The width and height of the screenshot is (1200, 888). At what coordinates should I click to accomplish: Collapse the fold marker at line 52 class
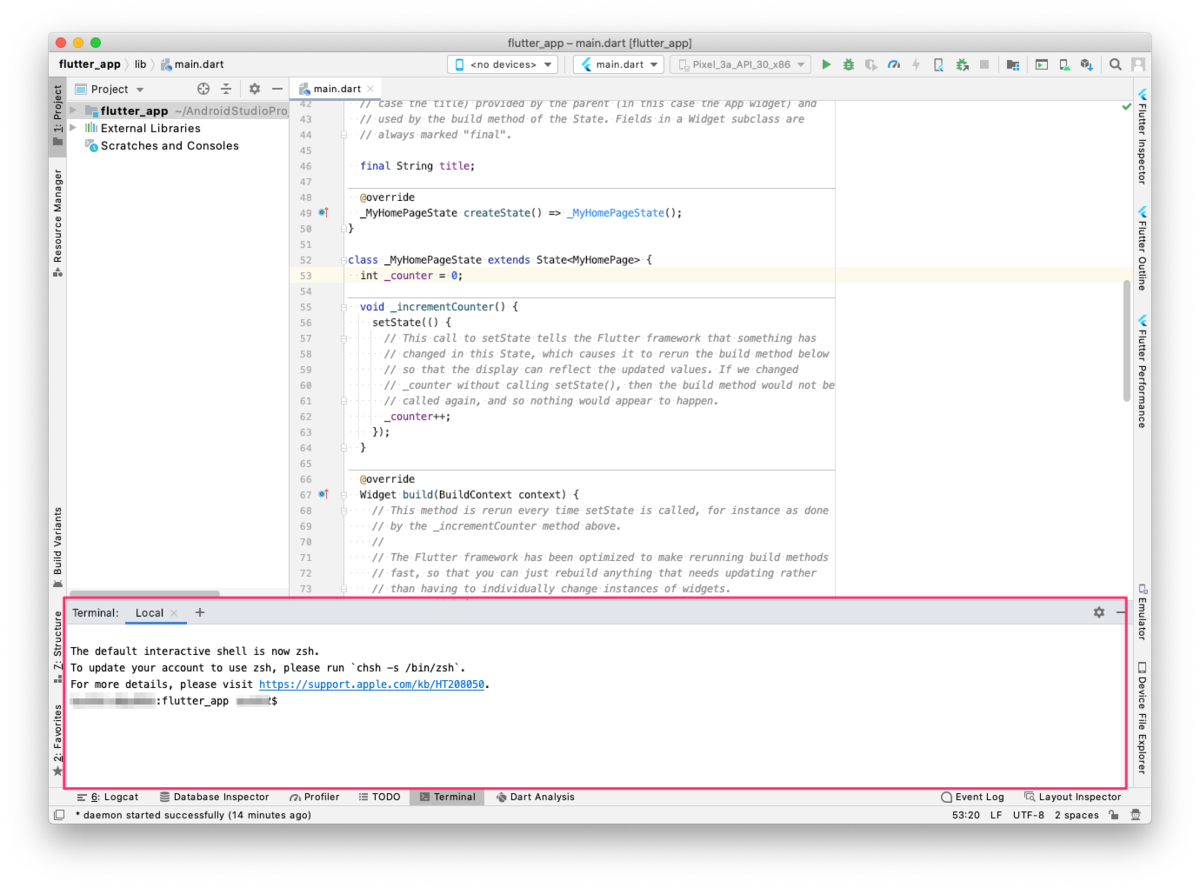point(343,260)
